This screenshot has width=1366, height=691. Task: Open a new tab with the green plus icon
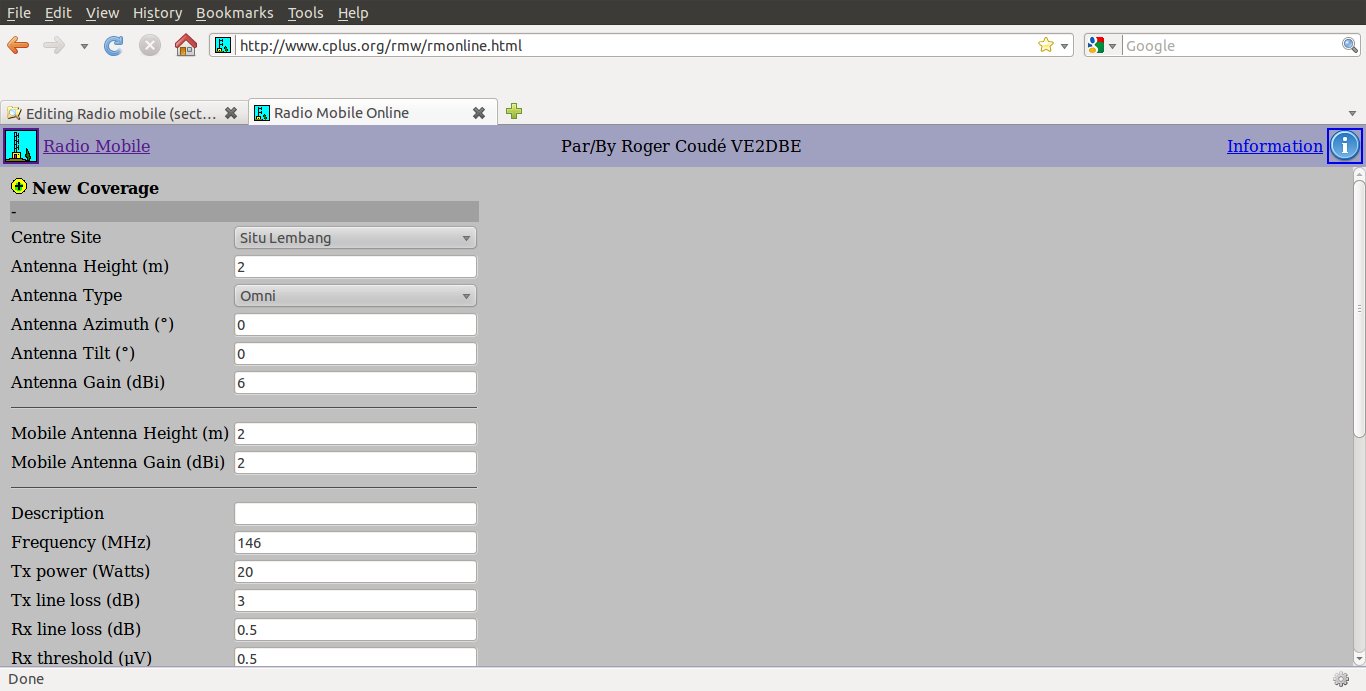click(x=514, y=112)
